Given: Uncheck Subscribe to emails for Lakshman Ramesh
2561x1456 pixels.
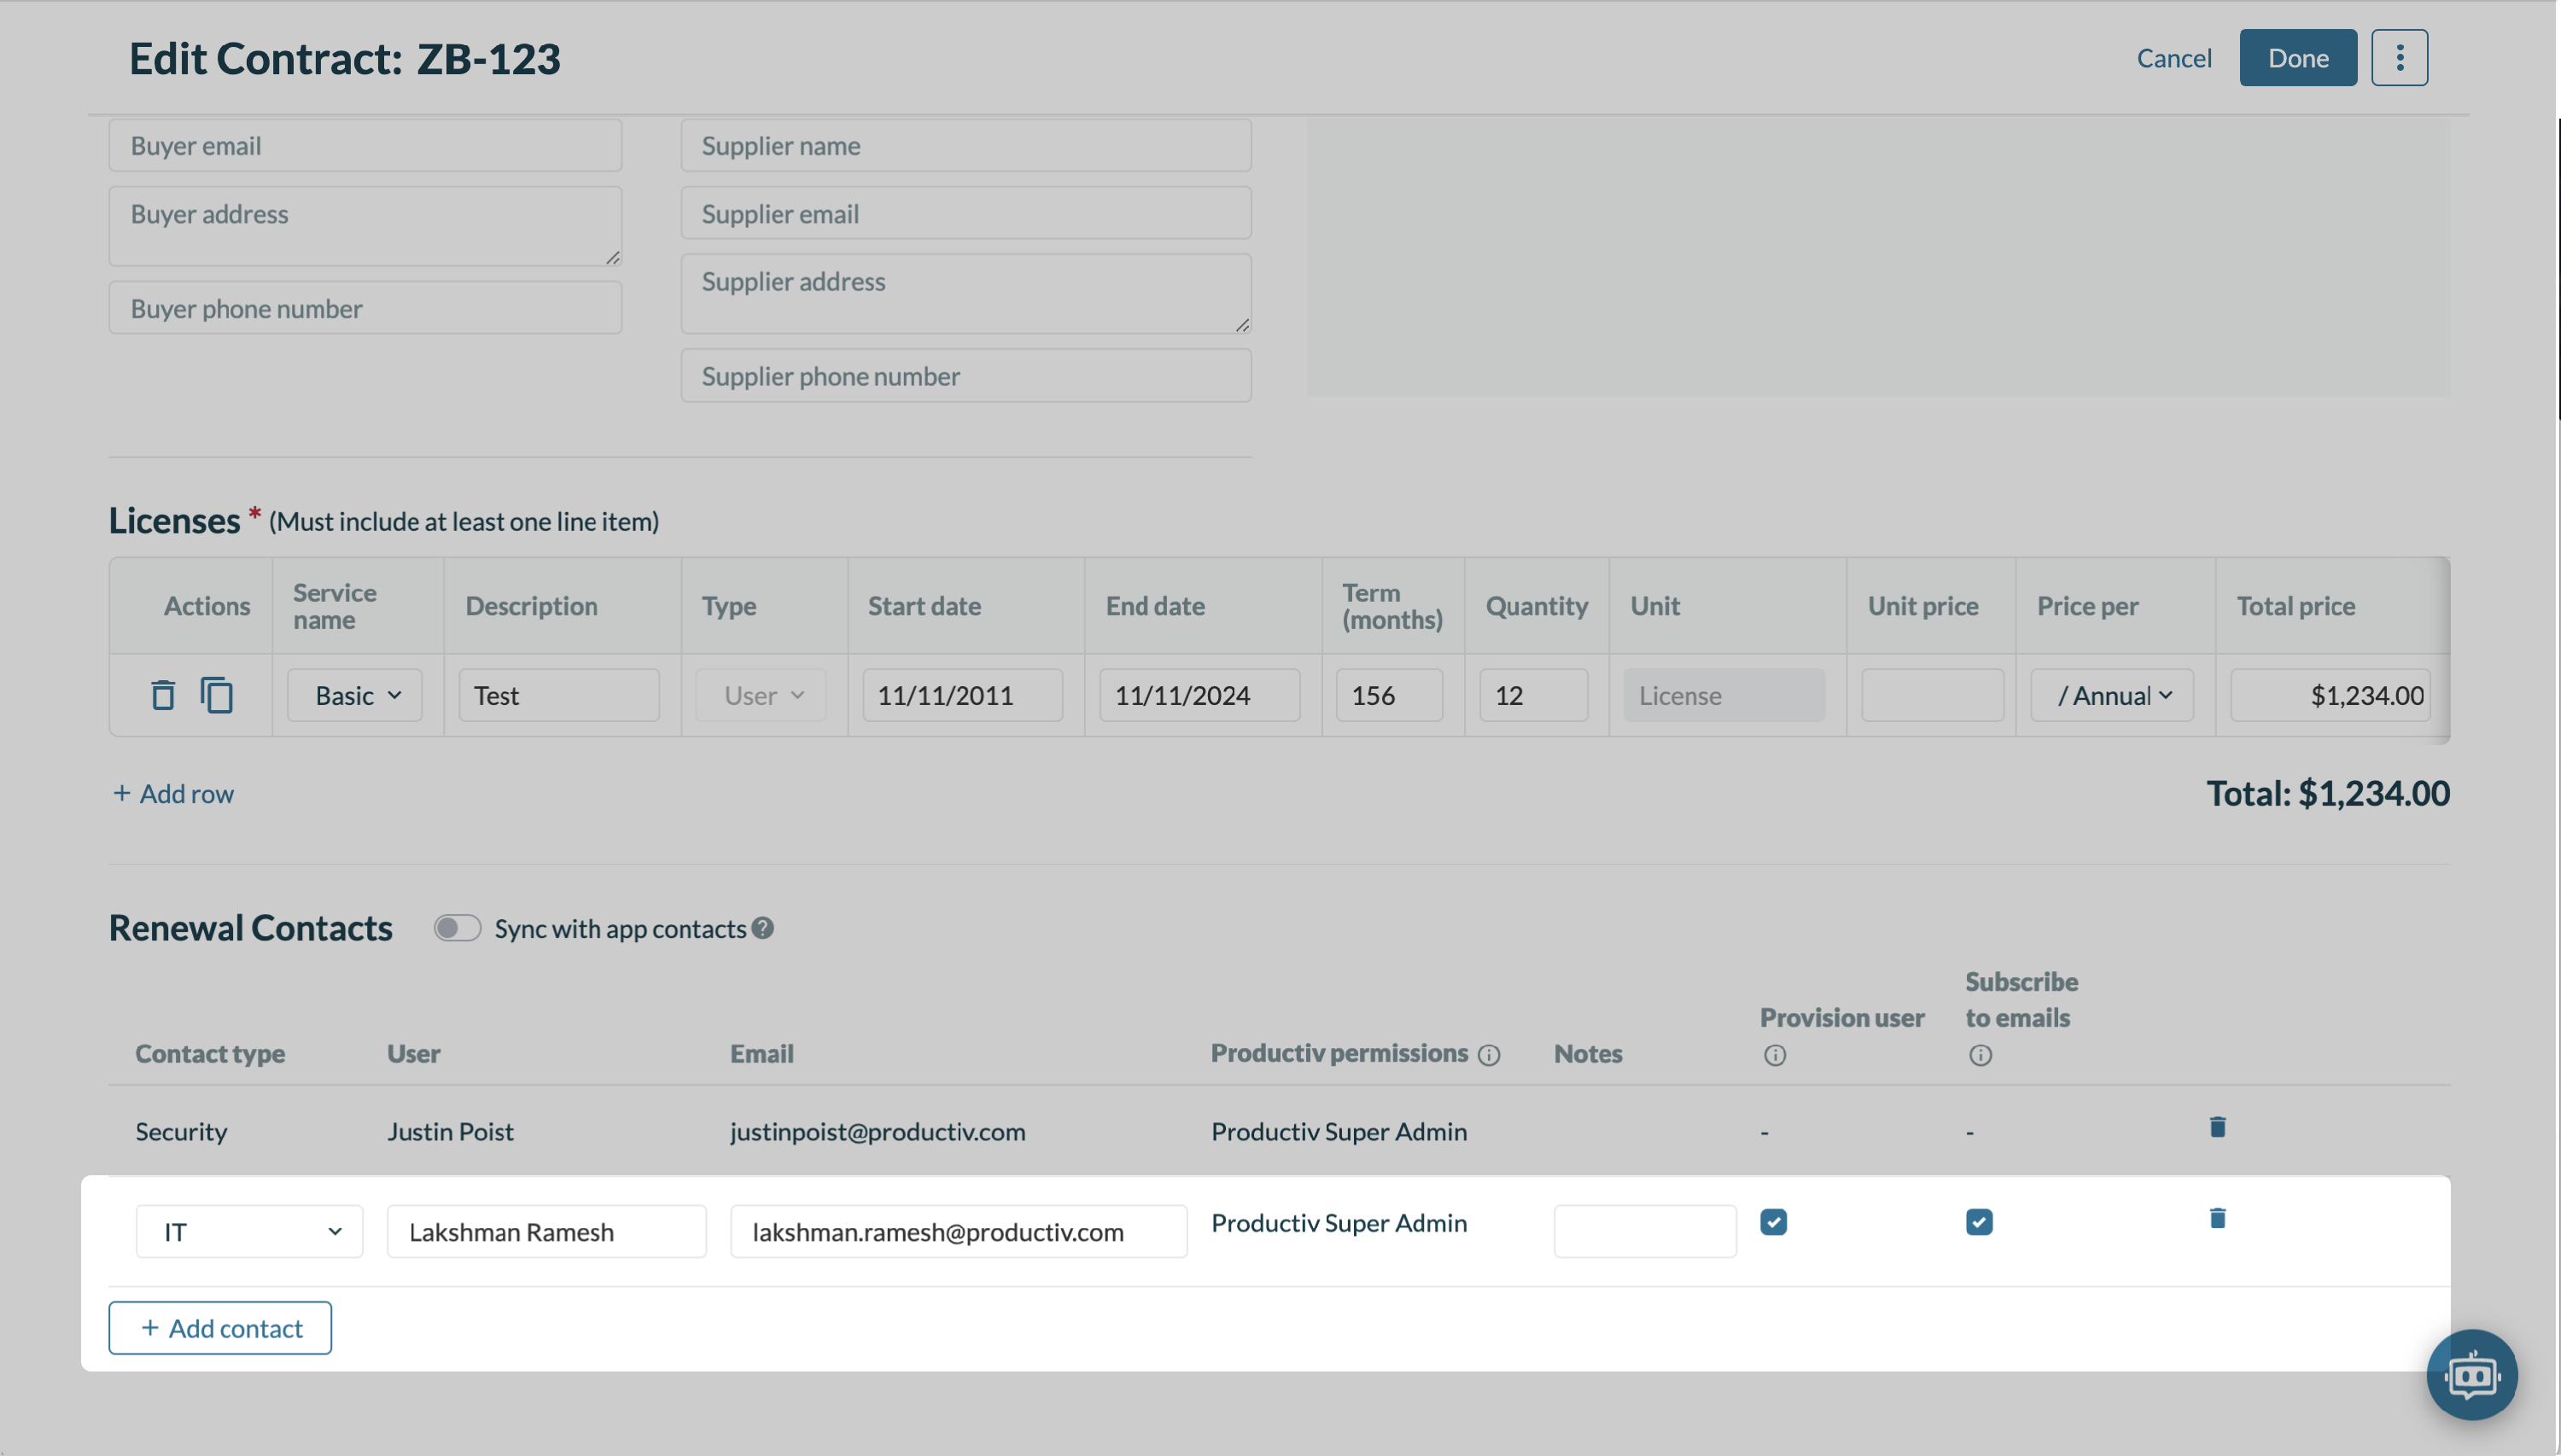Looking at the screenshot, I should (x=1979, y=1222).
